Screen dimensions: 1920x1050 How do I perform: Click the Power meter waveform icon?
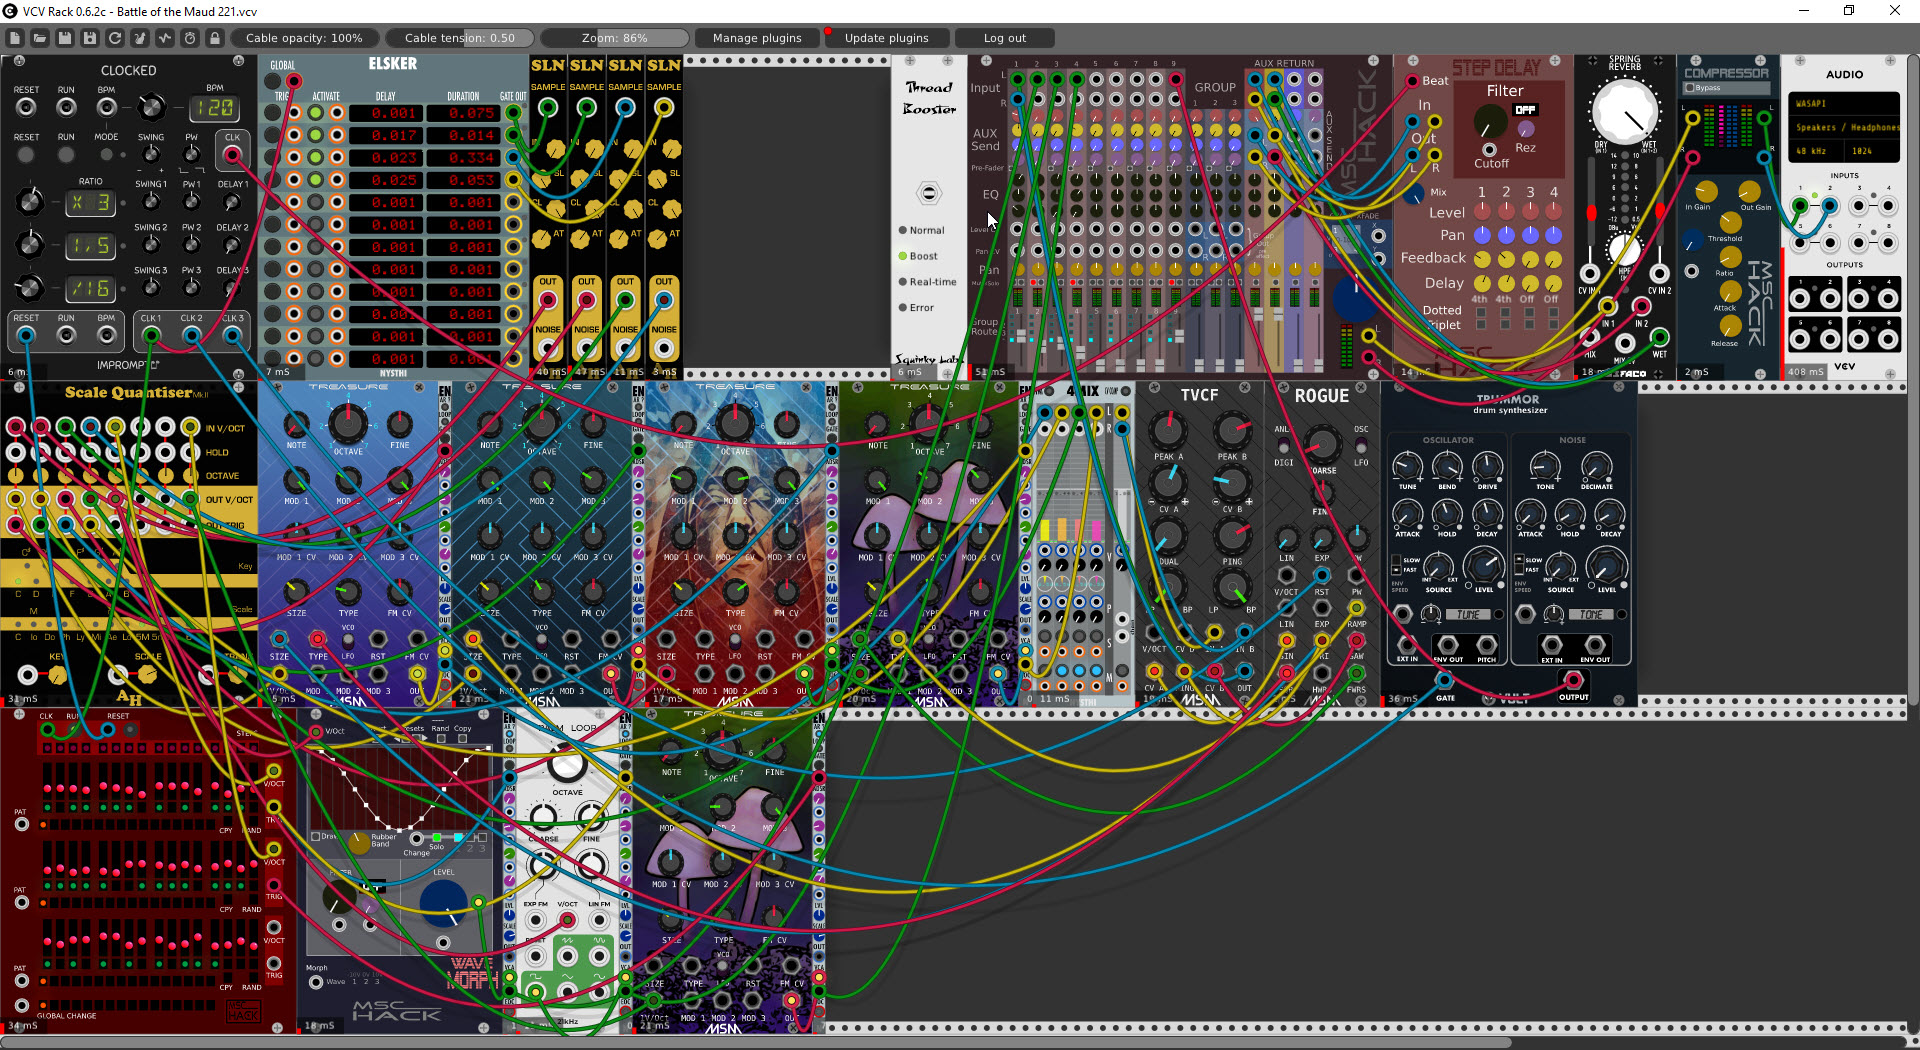click(165, 38)
